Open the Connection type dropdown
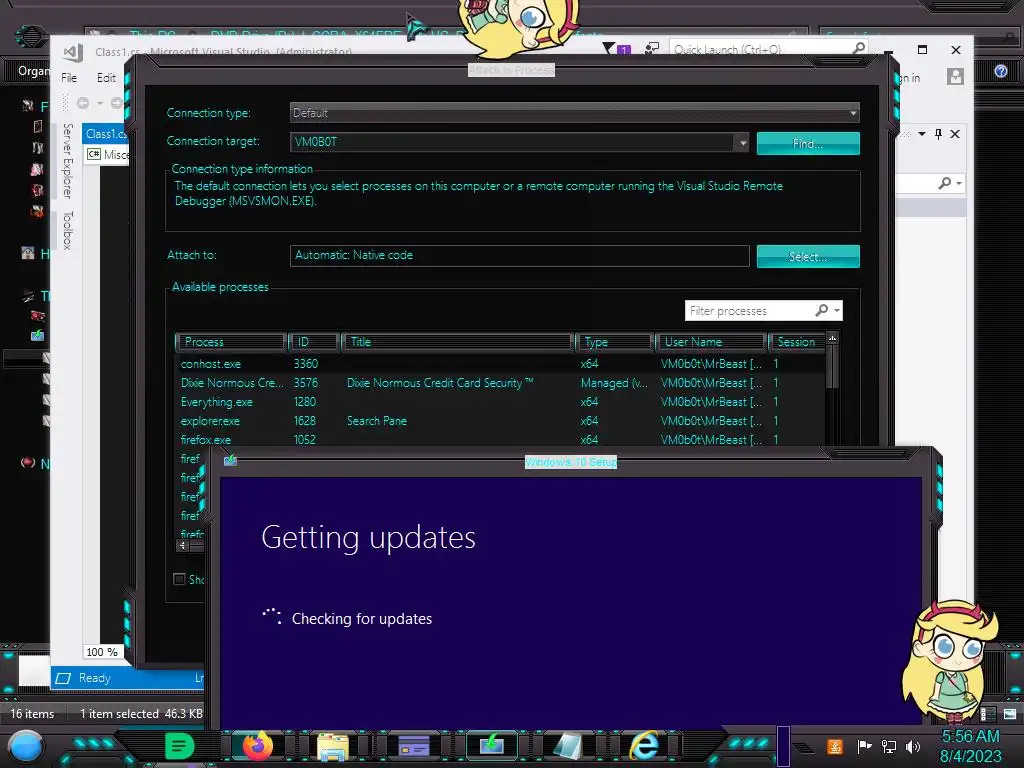The height and width of the screenshot is (768, 1024). [574, 113]
